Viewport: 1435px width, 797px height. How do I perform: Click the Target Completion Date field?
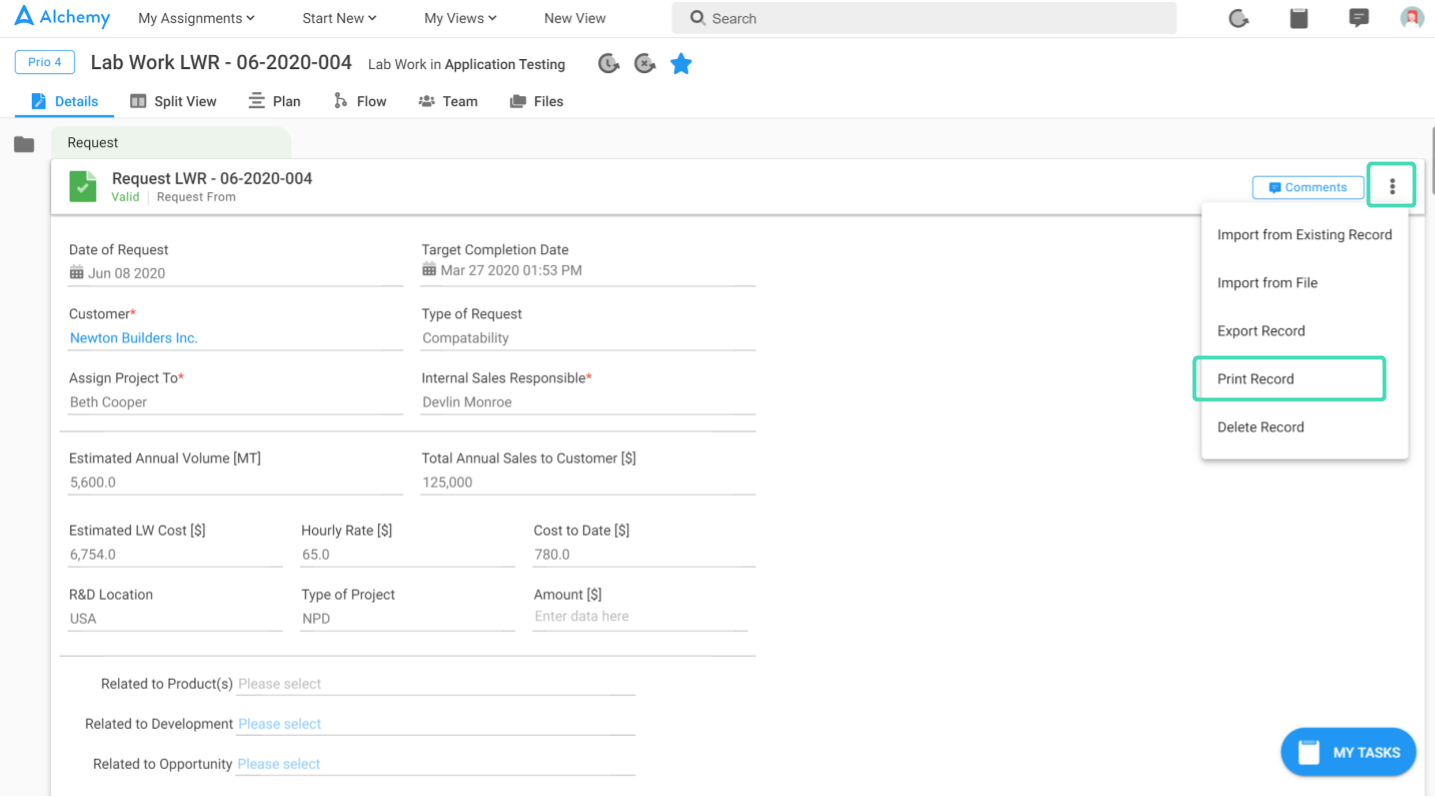tap(588, 271)
